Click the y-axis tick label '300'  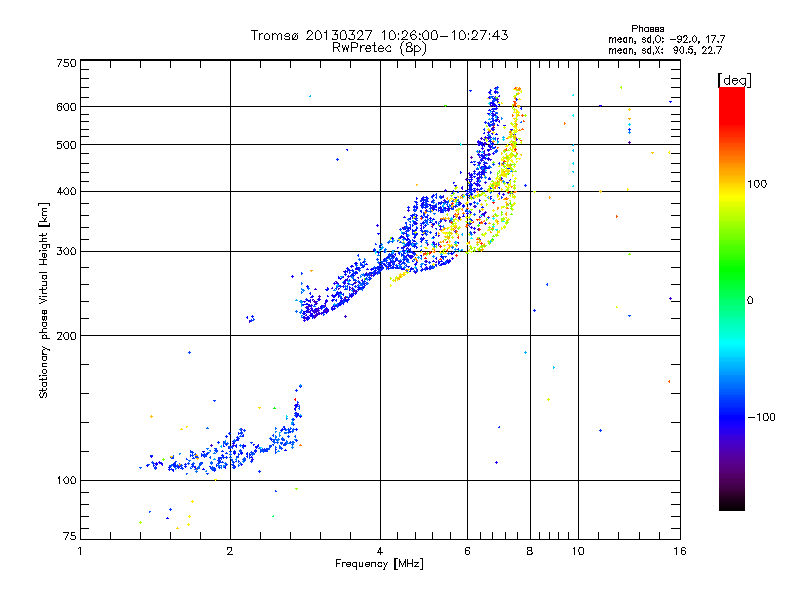click(x=66, y=252)
